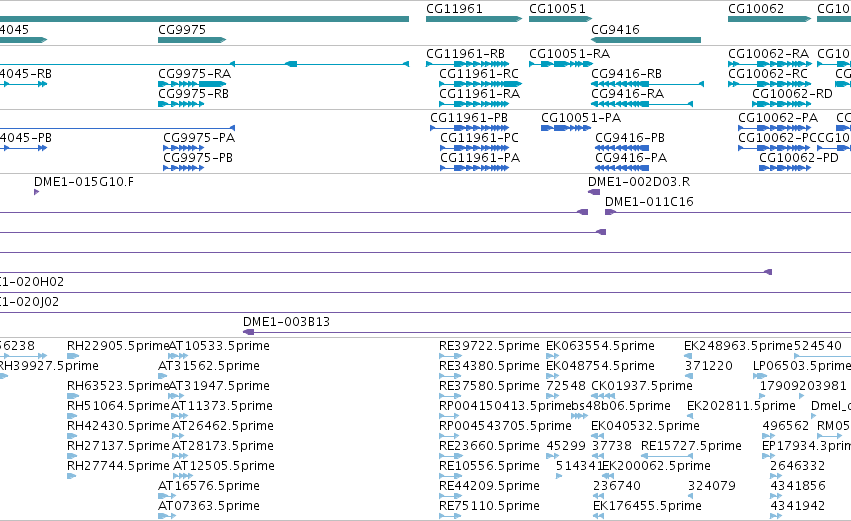Click transcript CG10062-RA
The width and height of the screenshot is (851, 521).
(x=770, y=64)
